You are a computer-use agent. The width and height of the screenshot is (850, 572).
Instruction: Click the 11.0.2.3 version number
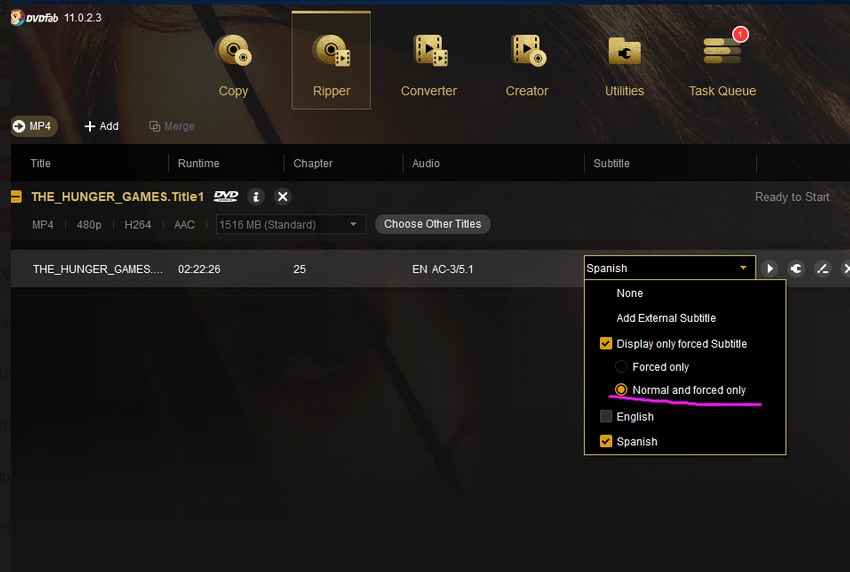(82, 18)
